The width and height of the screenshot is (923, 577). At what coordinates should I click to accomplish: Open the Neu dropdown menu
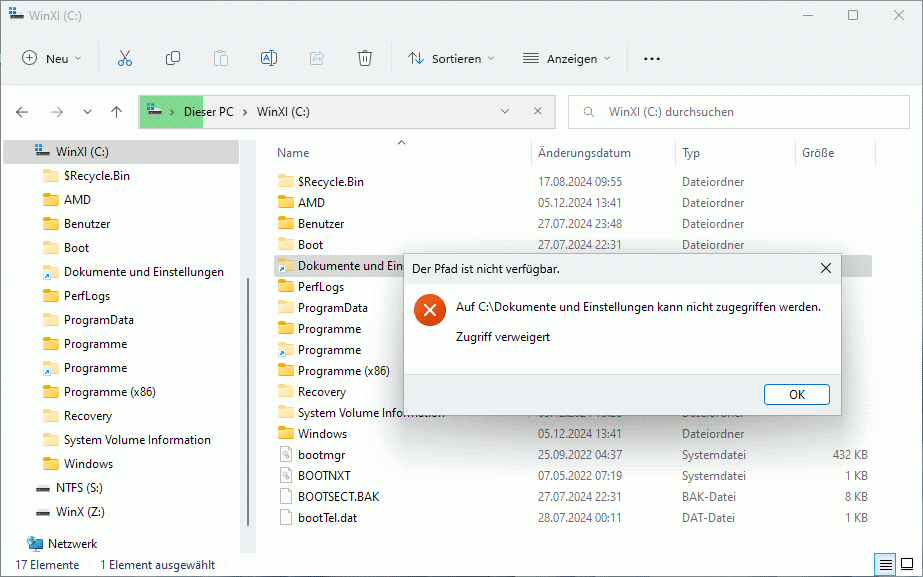[x=51, y=58]
